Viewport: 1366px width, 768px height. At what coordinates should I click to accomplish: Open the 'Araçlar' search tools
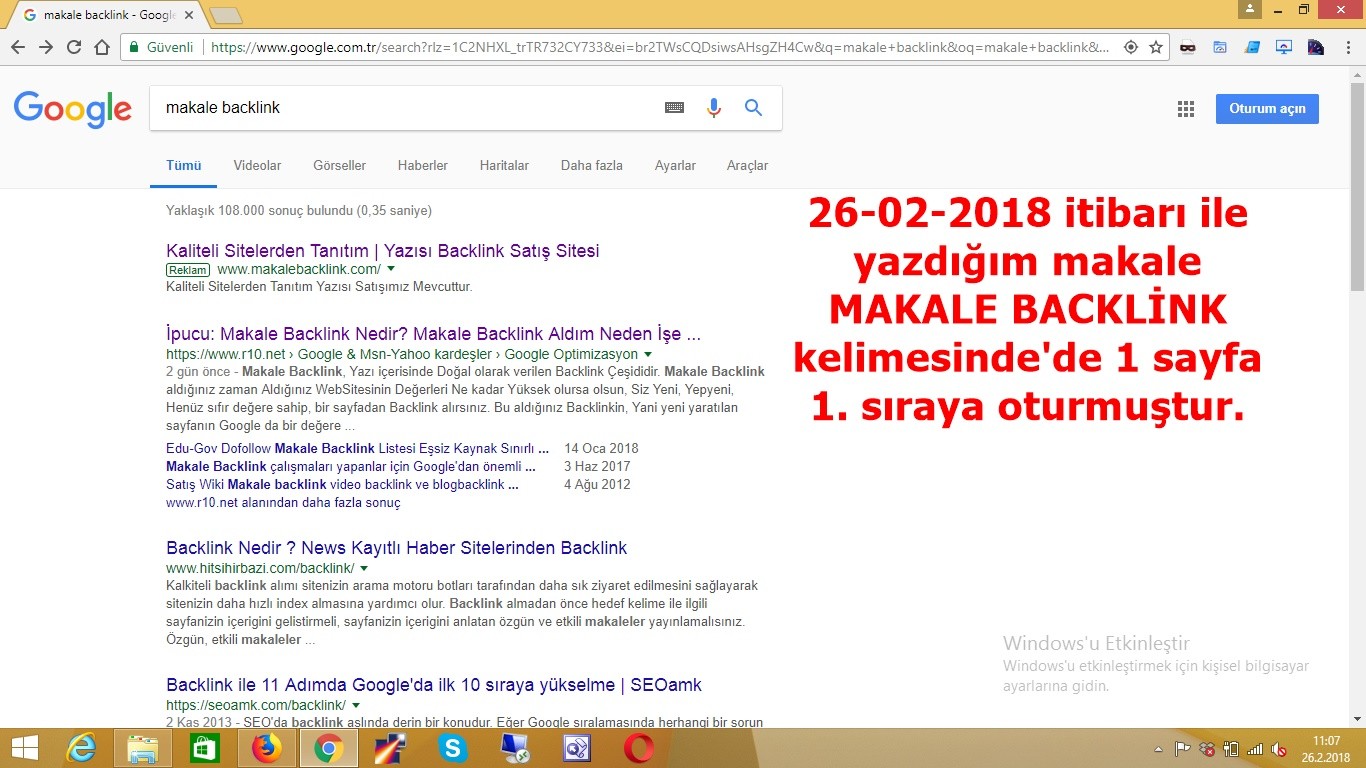[x=747, y=166]
